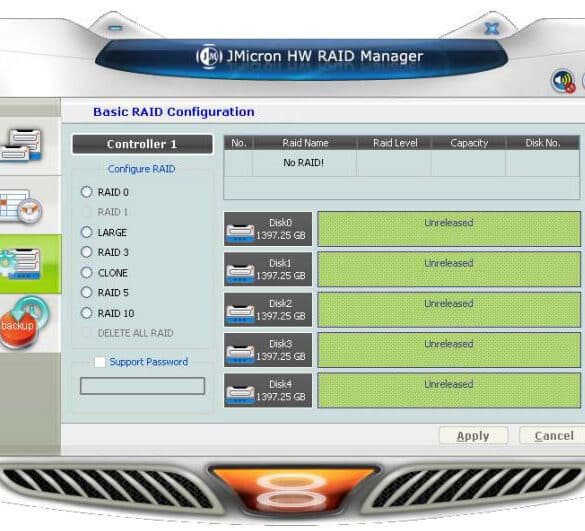This screenshot has height=531, width=585.
Task: Select the Disk0 Unreleased green bar
Action: [x=449, y=229]
